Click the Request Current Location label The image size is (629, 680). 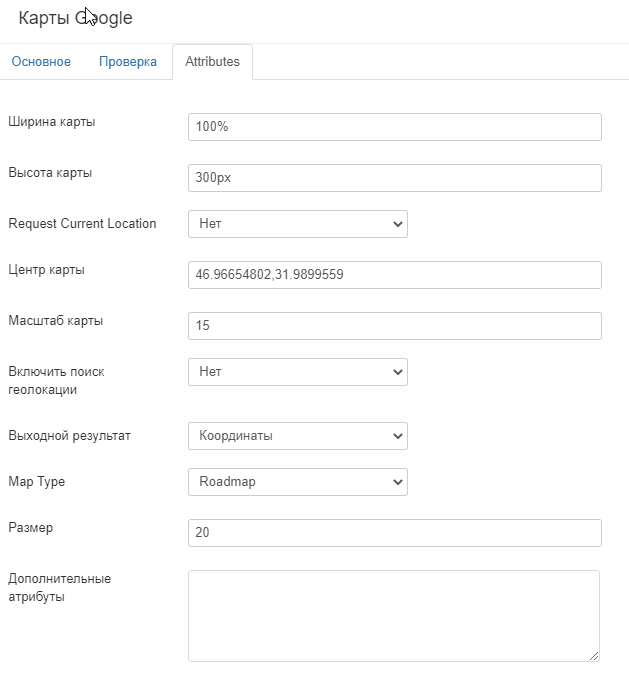click(82, 224)
